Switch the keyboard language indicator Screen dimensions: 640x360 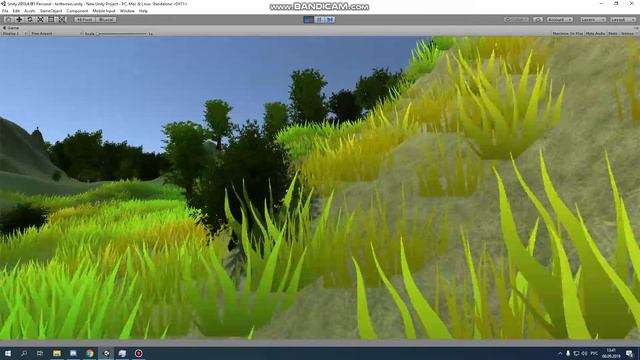(594, 353)
